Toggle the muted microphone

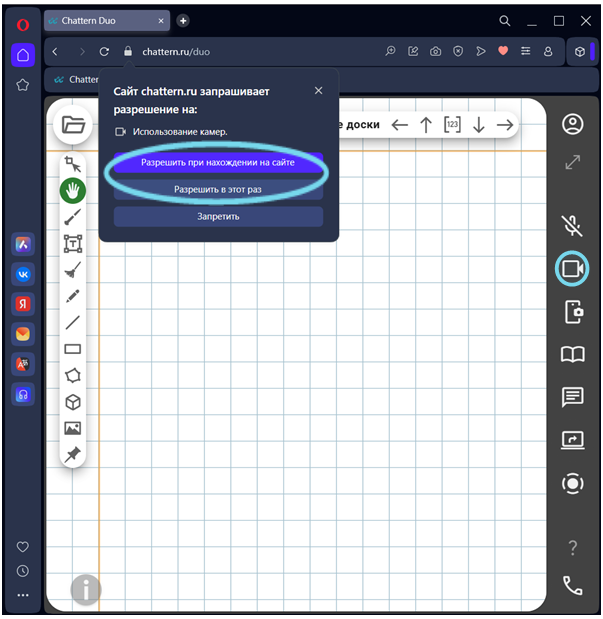tap(572, 225)
